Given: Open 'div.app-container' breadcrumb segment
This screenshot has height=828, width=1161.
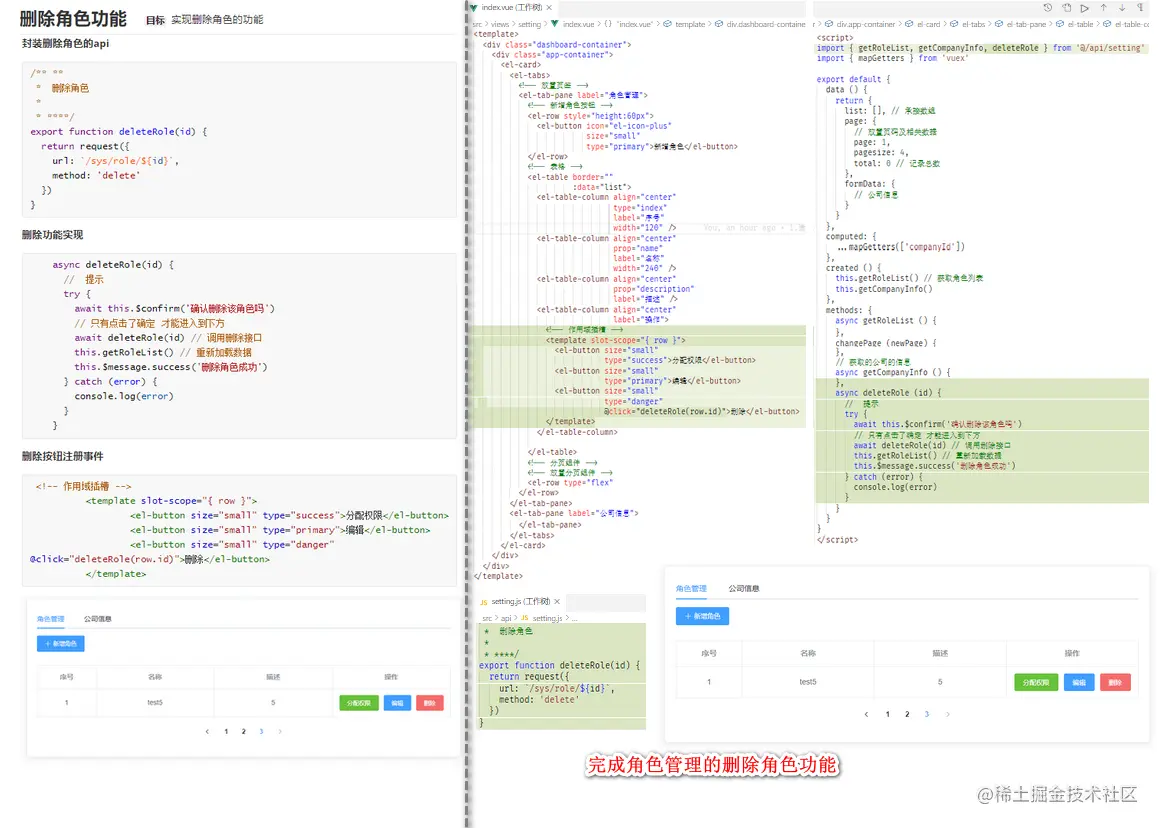Looking at the screenshot, I should tap(866, 24).
